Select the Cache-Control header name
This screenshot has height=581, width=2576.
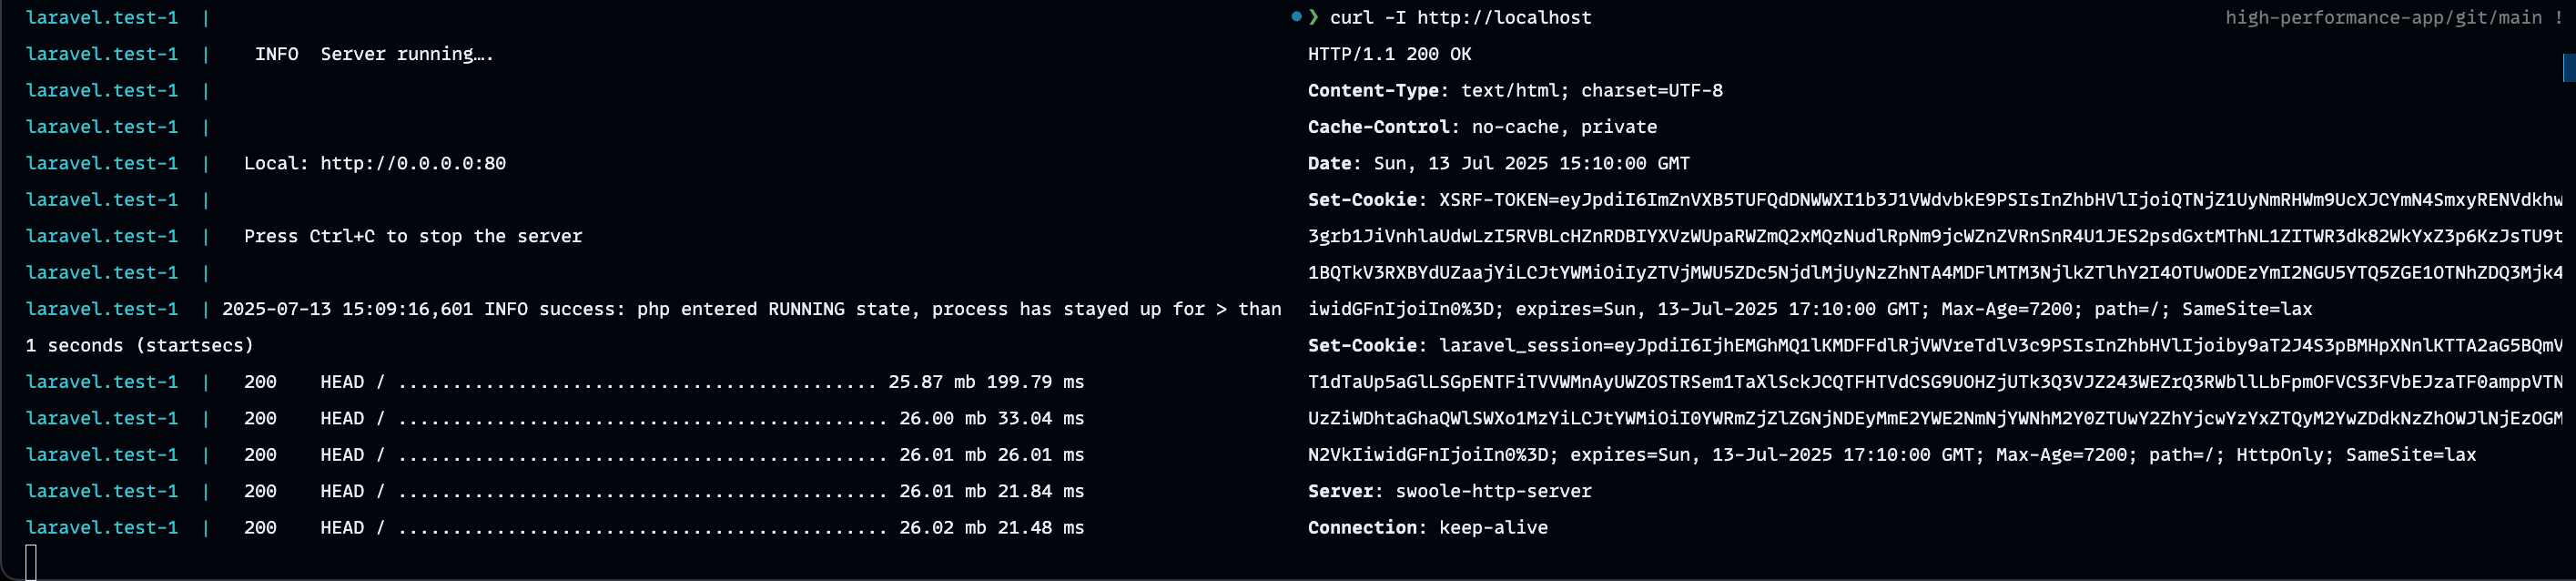click(1379, 127)
